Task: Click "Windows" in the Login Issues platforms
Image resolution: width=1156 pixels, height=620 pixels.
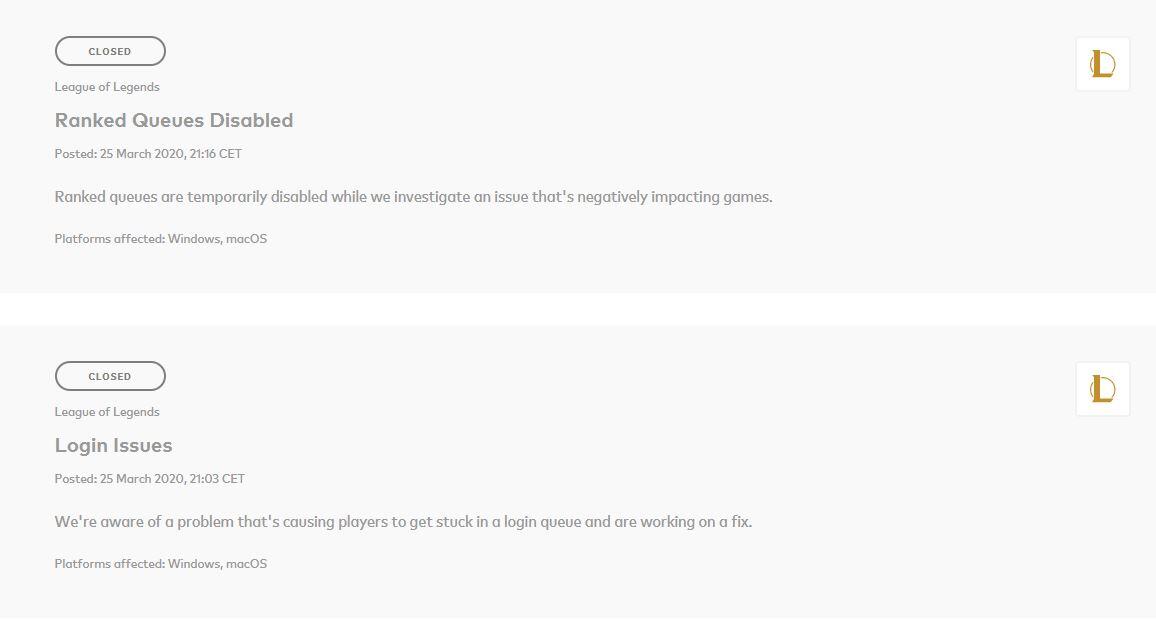Action: (194, 564)
